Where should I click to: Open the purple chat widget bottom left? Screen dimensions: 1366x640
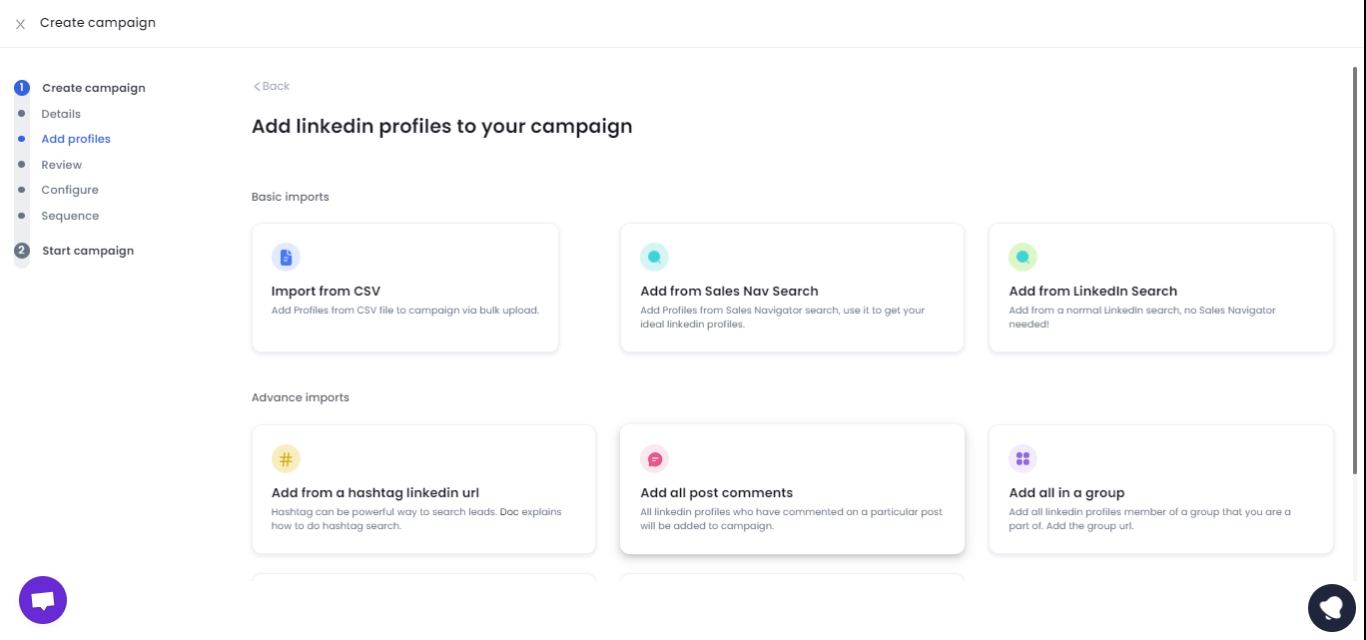coord(42,599)
